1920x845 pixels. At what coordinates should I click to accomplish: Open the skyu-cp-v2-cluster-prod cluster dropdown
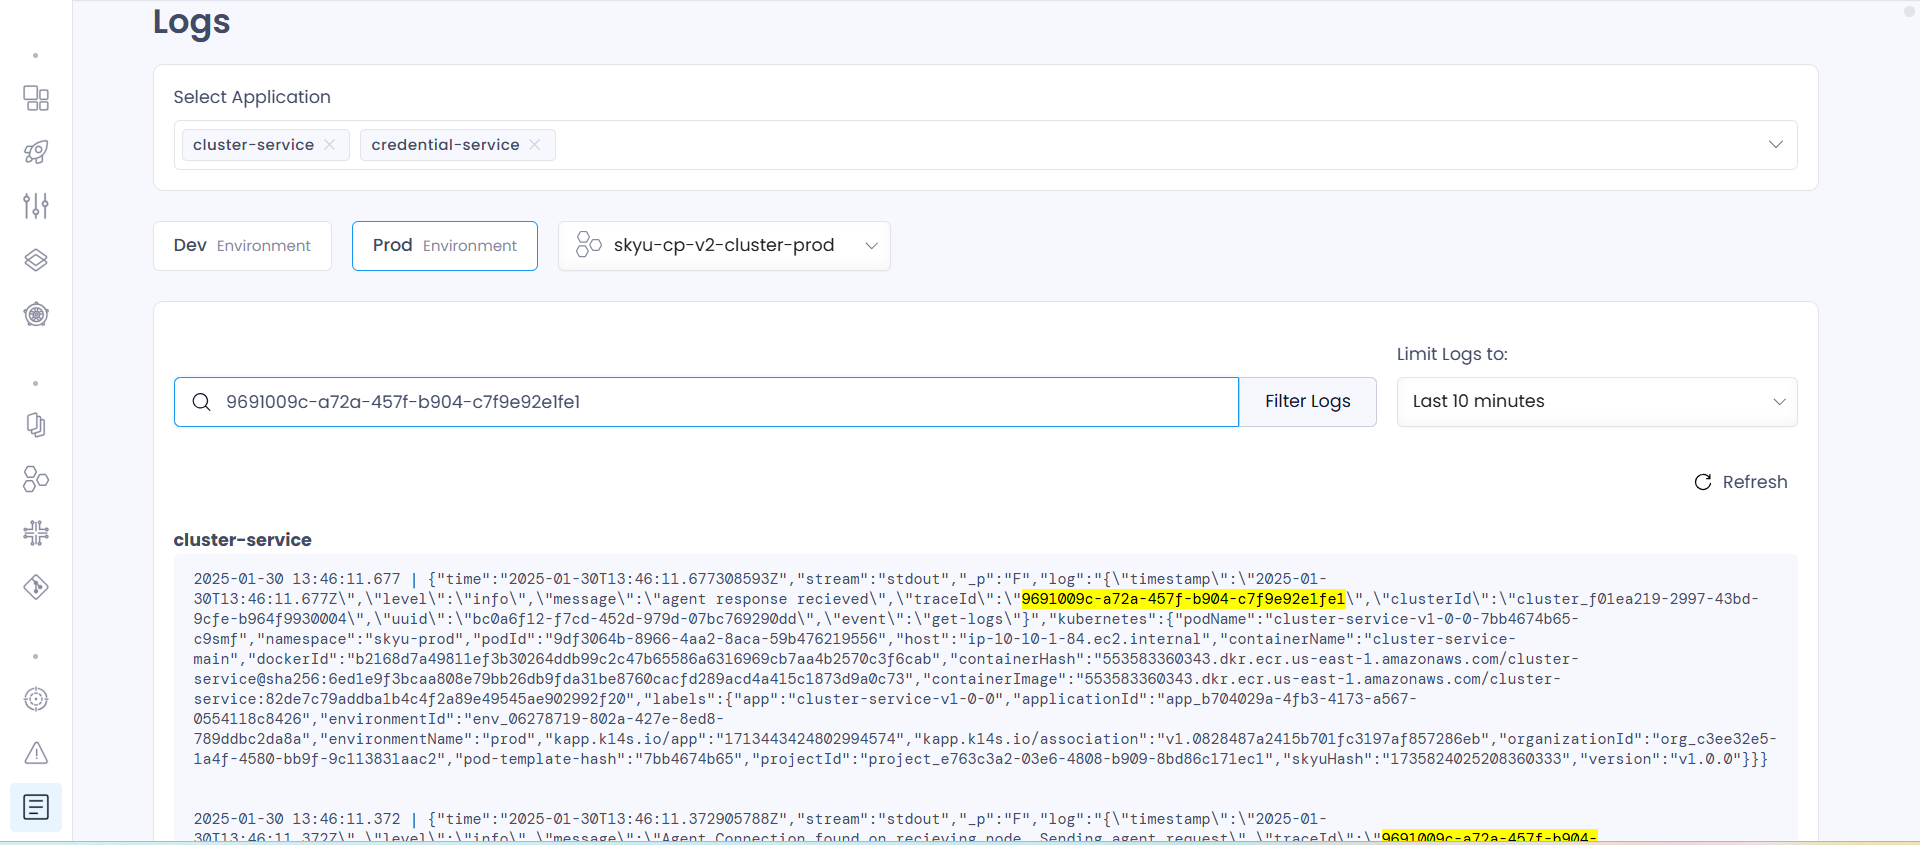[724, 246]
